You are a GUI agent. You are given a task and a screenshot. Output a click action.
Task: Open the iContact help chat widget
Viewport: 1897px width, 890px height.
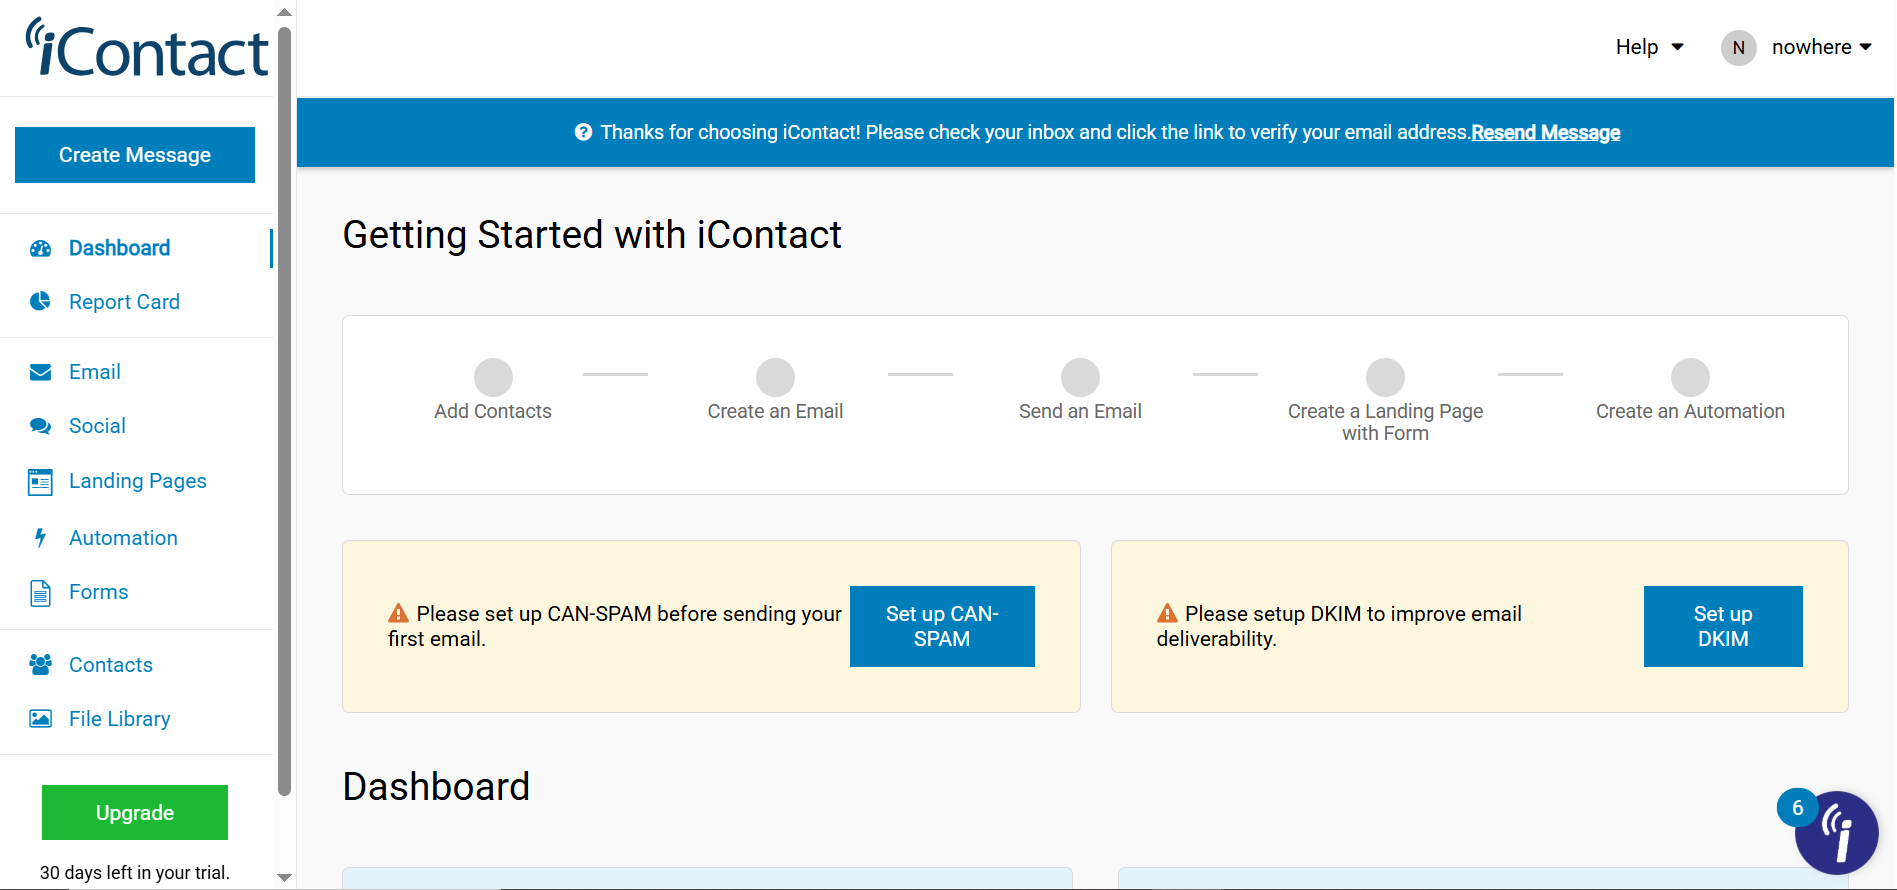[x=1836, y=832]
